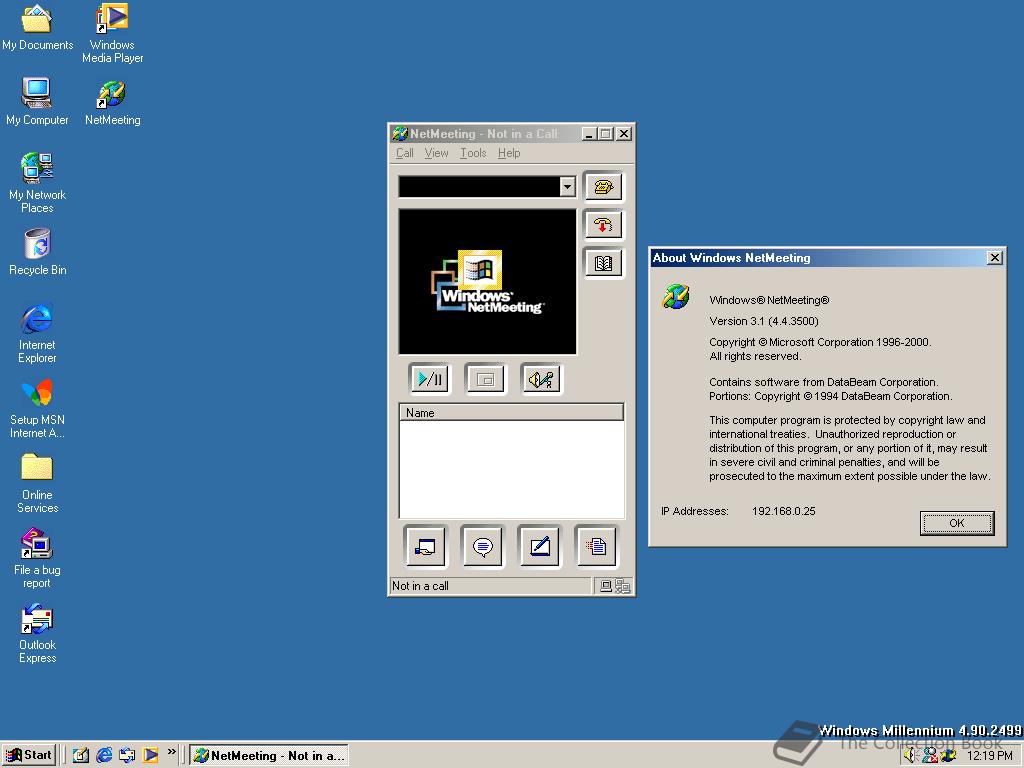
Task: Click the NetMeeting taskbar button
Action: pyautogui.click(x=268, y=755)
